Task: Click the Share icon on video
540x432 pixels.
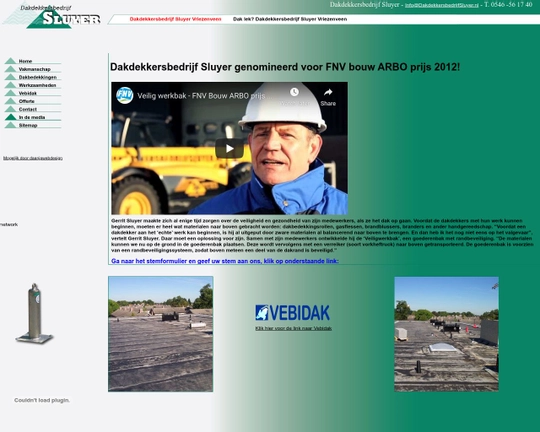Action: click(x=328, y=97)
